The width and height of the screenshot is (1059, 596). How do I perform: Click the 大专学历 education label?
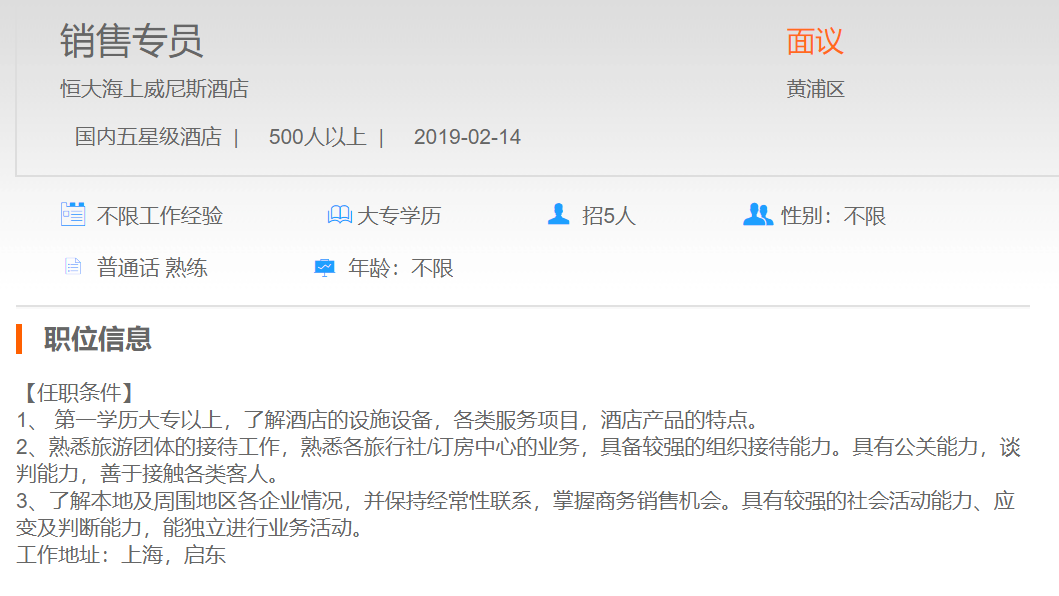399,216
